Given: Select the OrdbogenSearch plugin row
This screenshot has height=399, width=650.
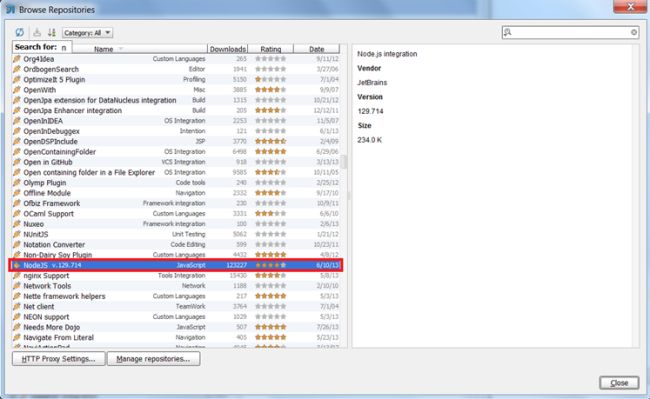Looking at the screenshot, I should pyautogui.click(x=176, y=69).
